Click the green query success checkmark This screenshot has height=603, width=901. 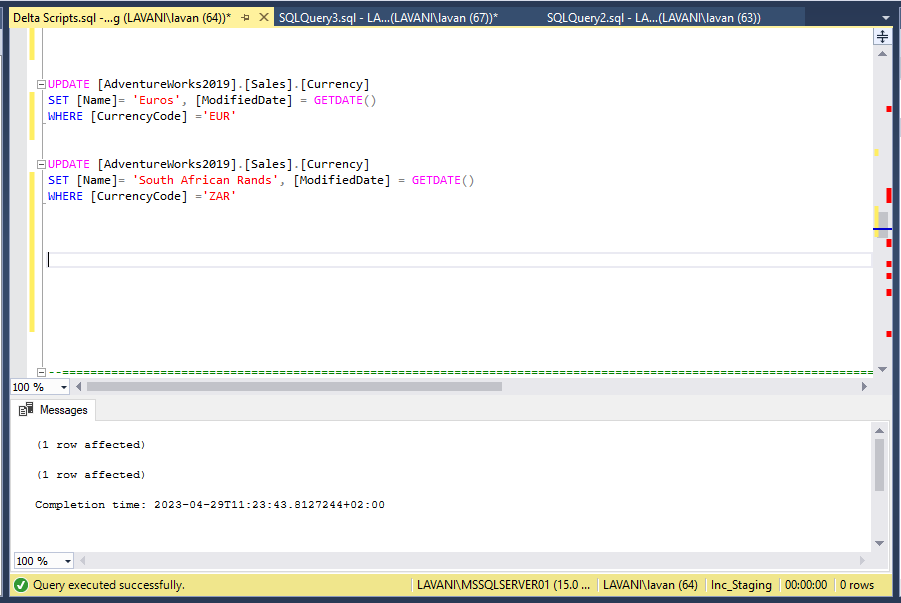(22, 585)
